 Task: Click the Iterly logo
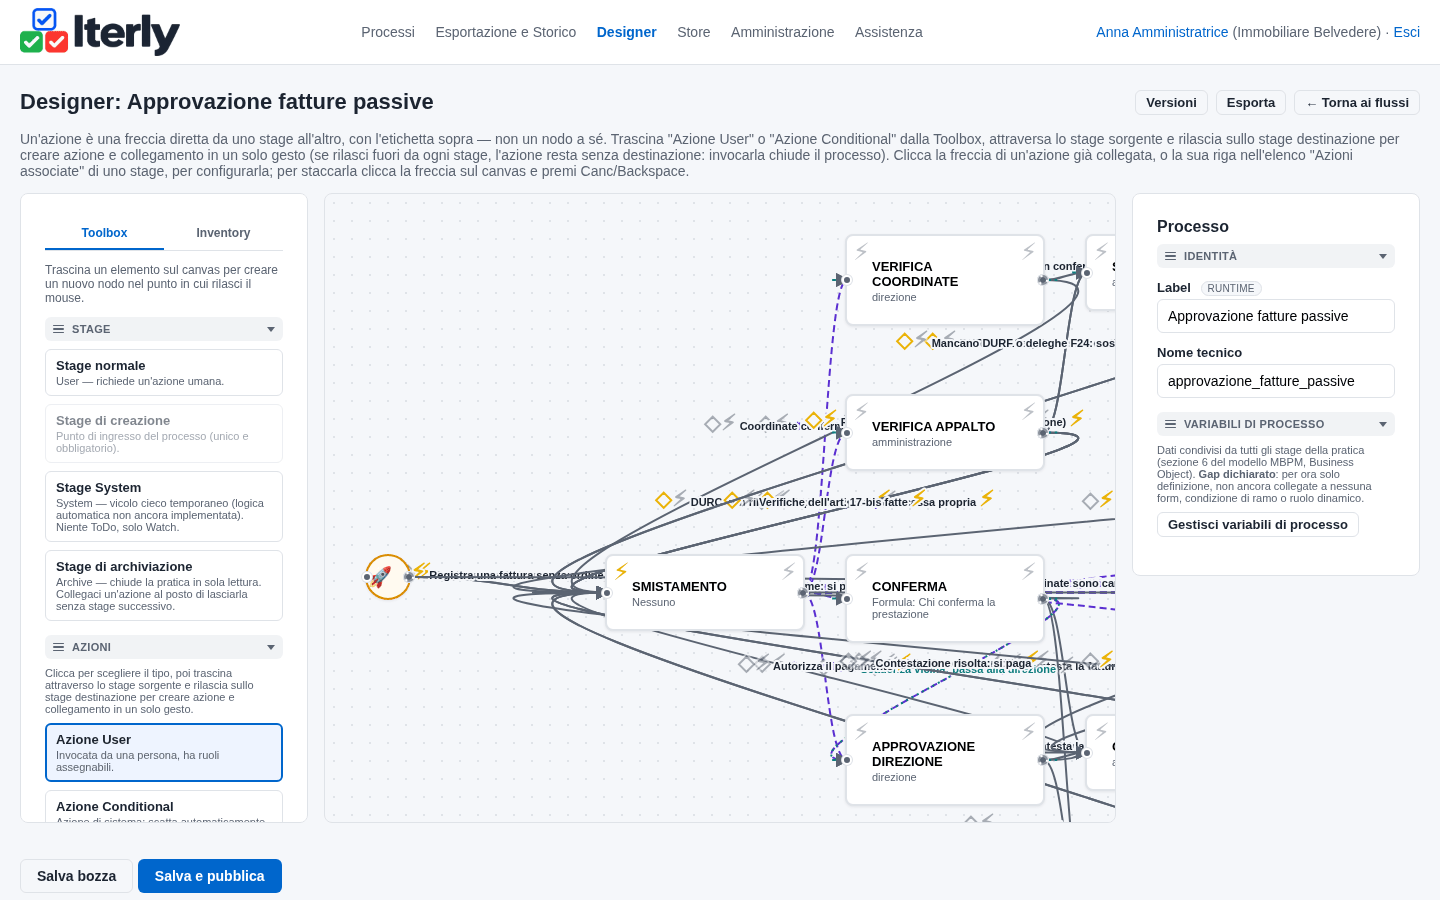click(100, 32)
